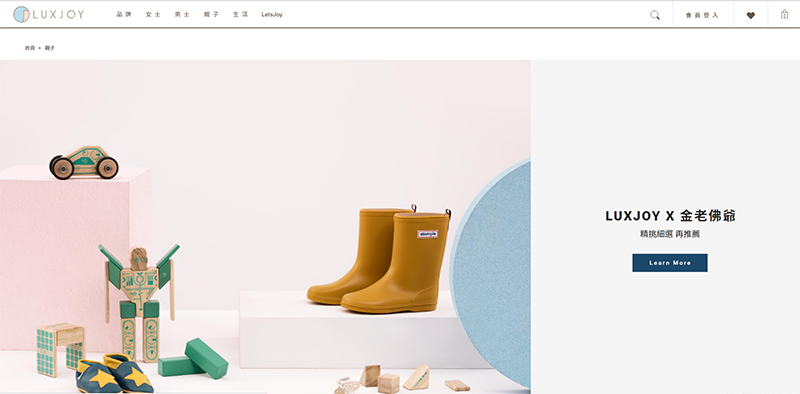This screenshot has width=800, height=394.
Task: Open the heart wishlist icon
Action: pyautogui.click(x=751, y=15)
